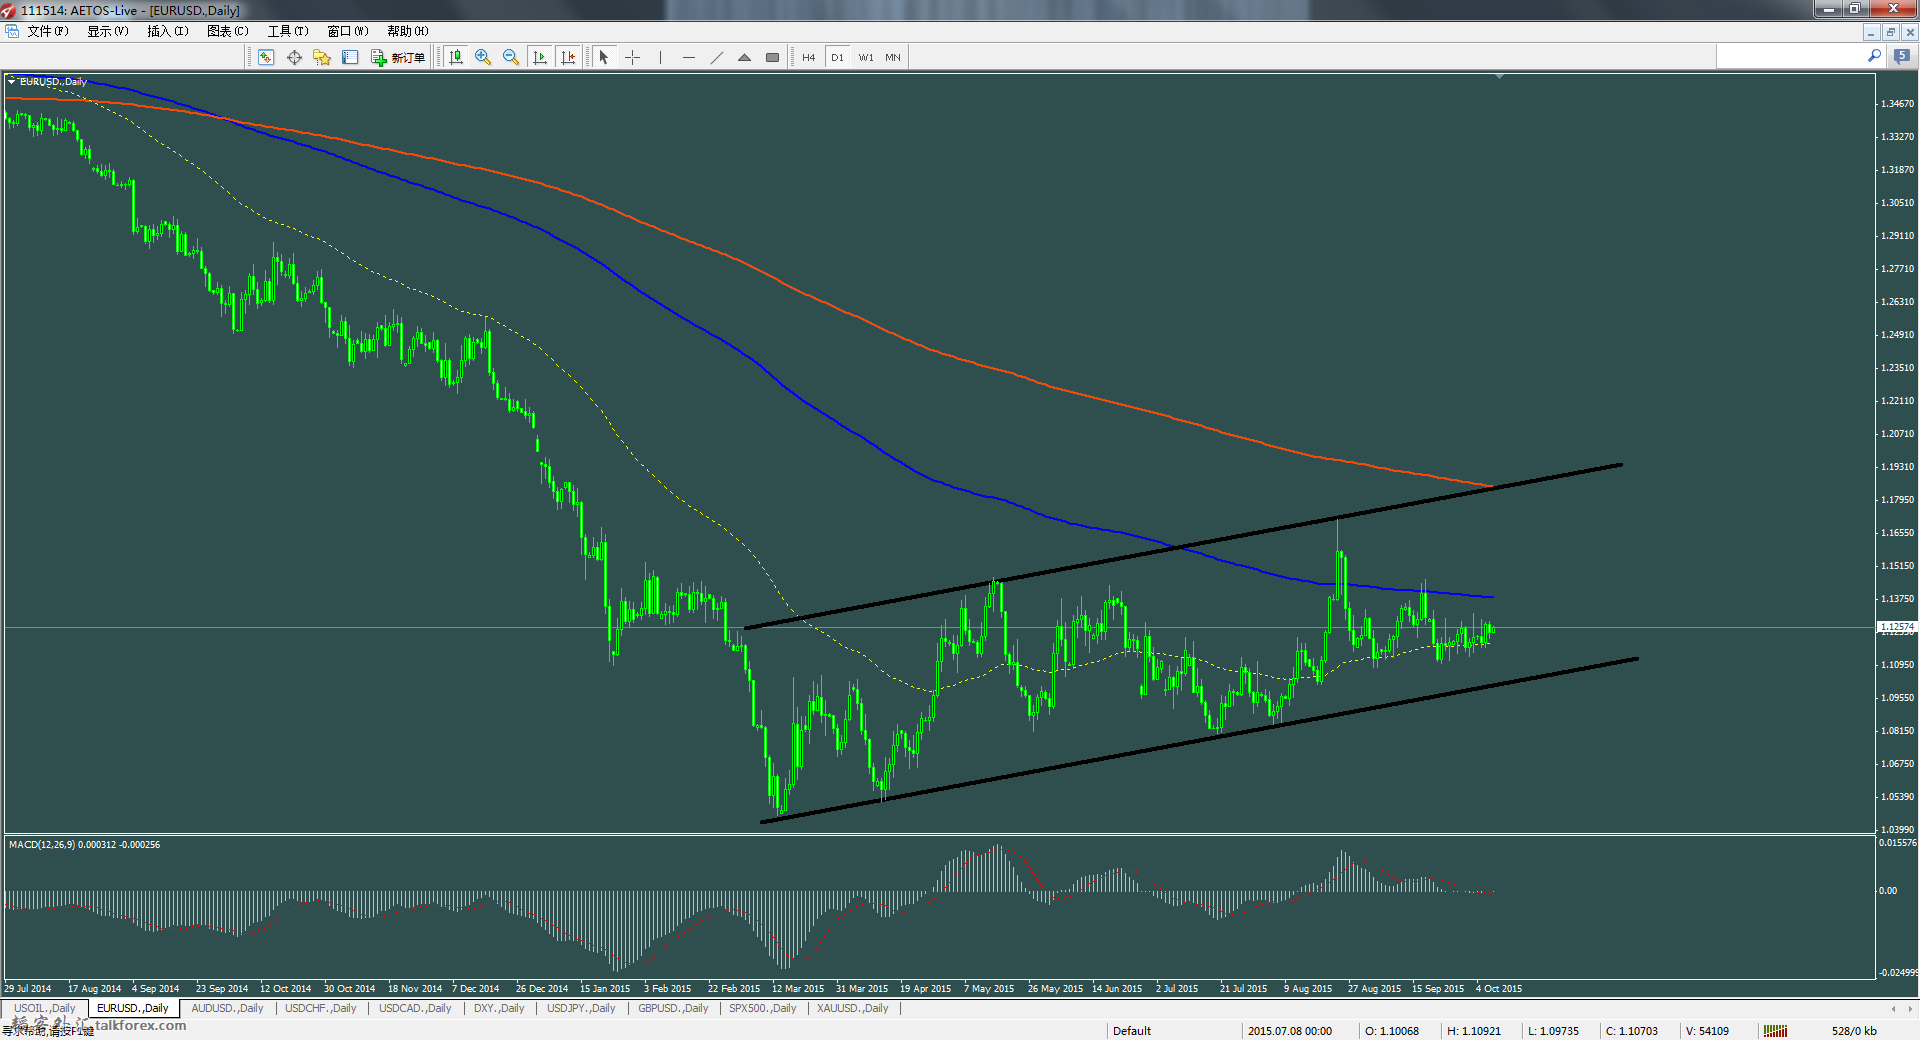The height and width of the screenshot is (1040, 1920).
Task: Open the chat bubble icon
Action: (x=1902, y=56)
